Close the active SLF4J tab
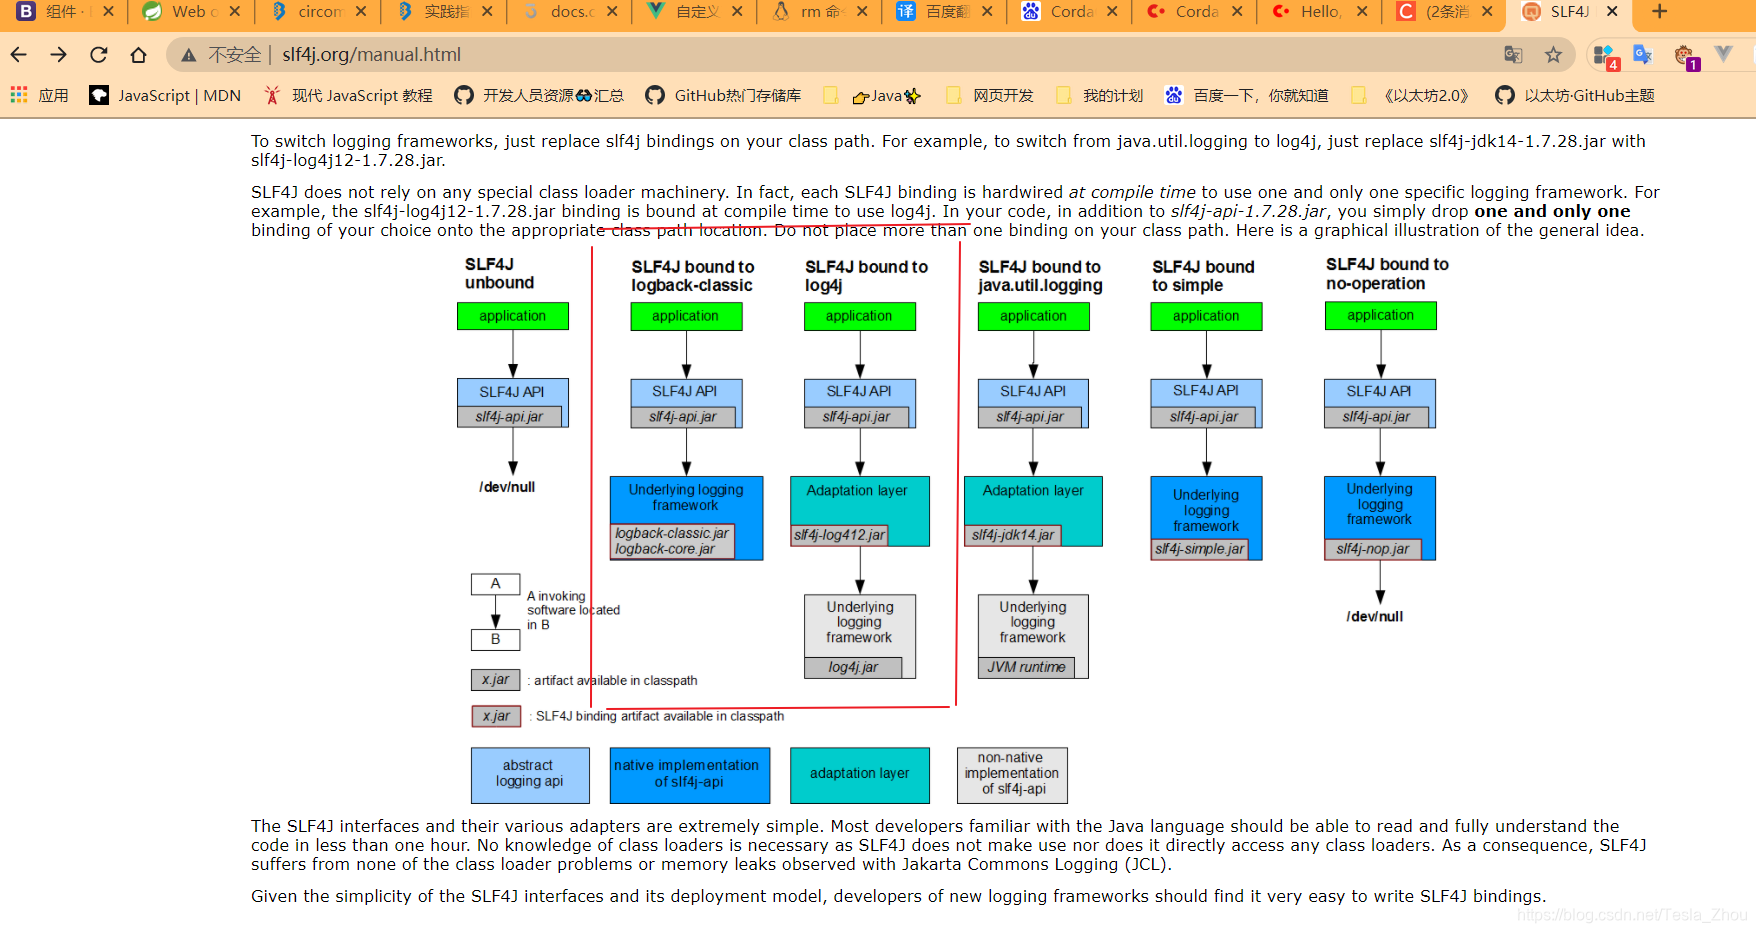The height and width of the screenshot is (933, 1756). tap(1612, 12)
